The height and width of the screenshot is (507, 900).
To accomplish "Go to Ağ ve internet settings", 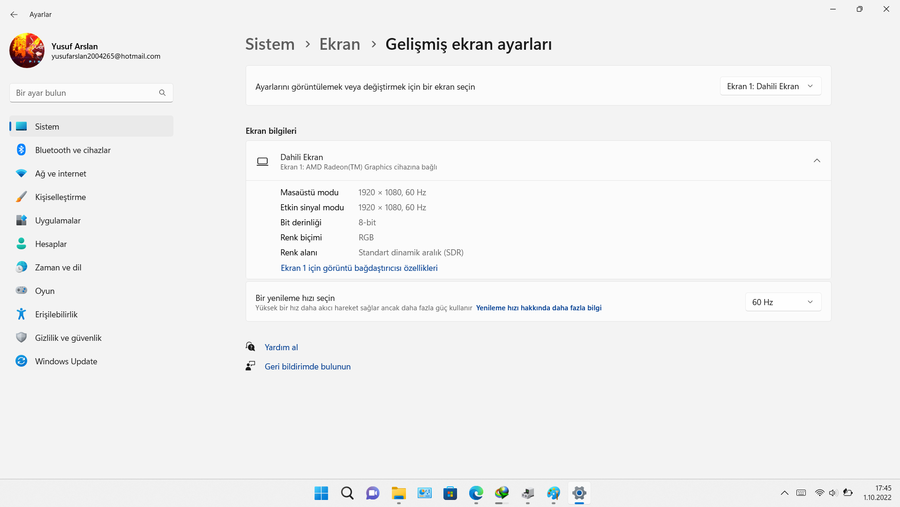I will (60, 174).
